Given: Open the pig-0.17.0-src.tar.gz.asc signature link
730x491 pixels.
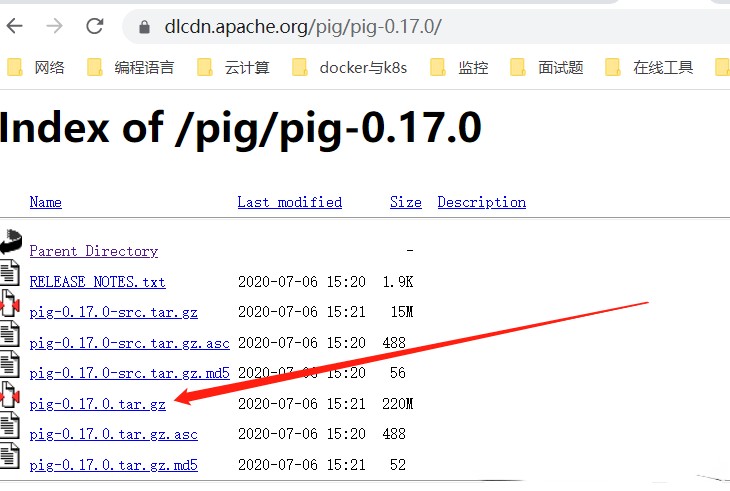Looking at the screenshot, I should (129, 343).
